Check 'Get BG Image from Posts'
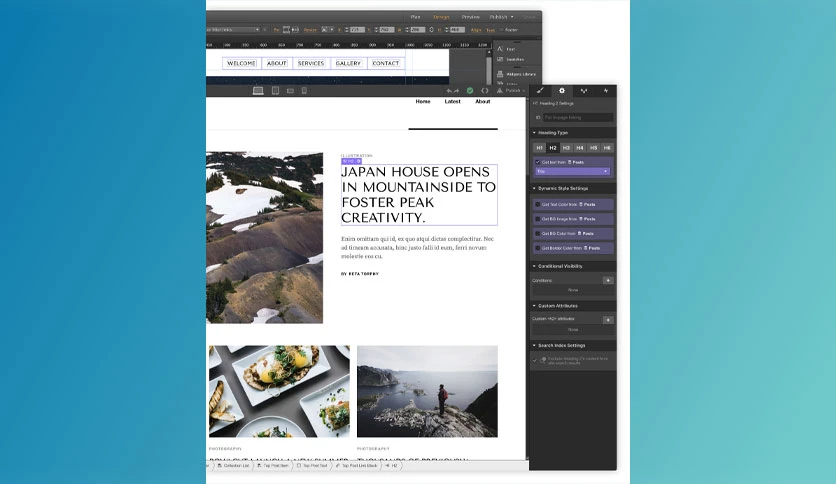Screen dimensions: 836x484 (537, 219)
